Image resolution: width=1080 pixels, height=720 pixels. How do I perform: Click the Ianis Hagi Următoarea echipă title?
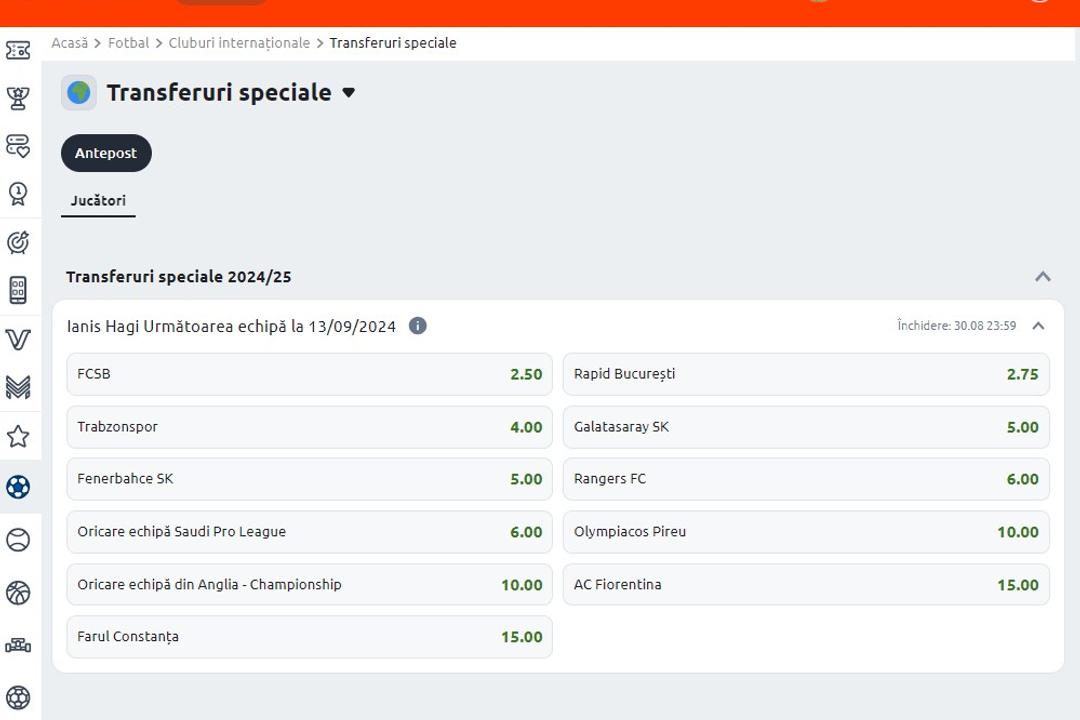pyautogui.click(x=231, y=327)
